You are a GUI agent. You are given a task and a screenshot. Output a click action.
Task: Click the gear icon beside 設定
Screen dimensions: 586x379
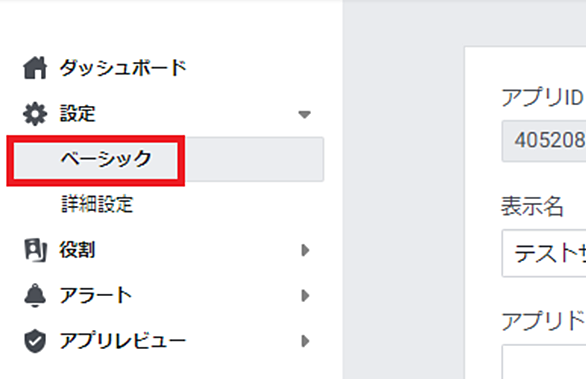[35, 114]
